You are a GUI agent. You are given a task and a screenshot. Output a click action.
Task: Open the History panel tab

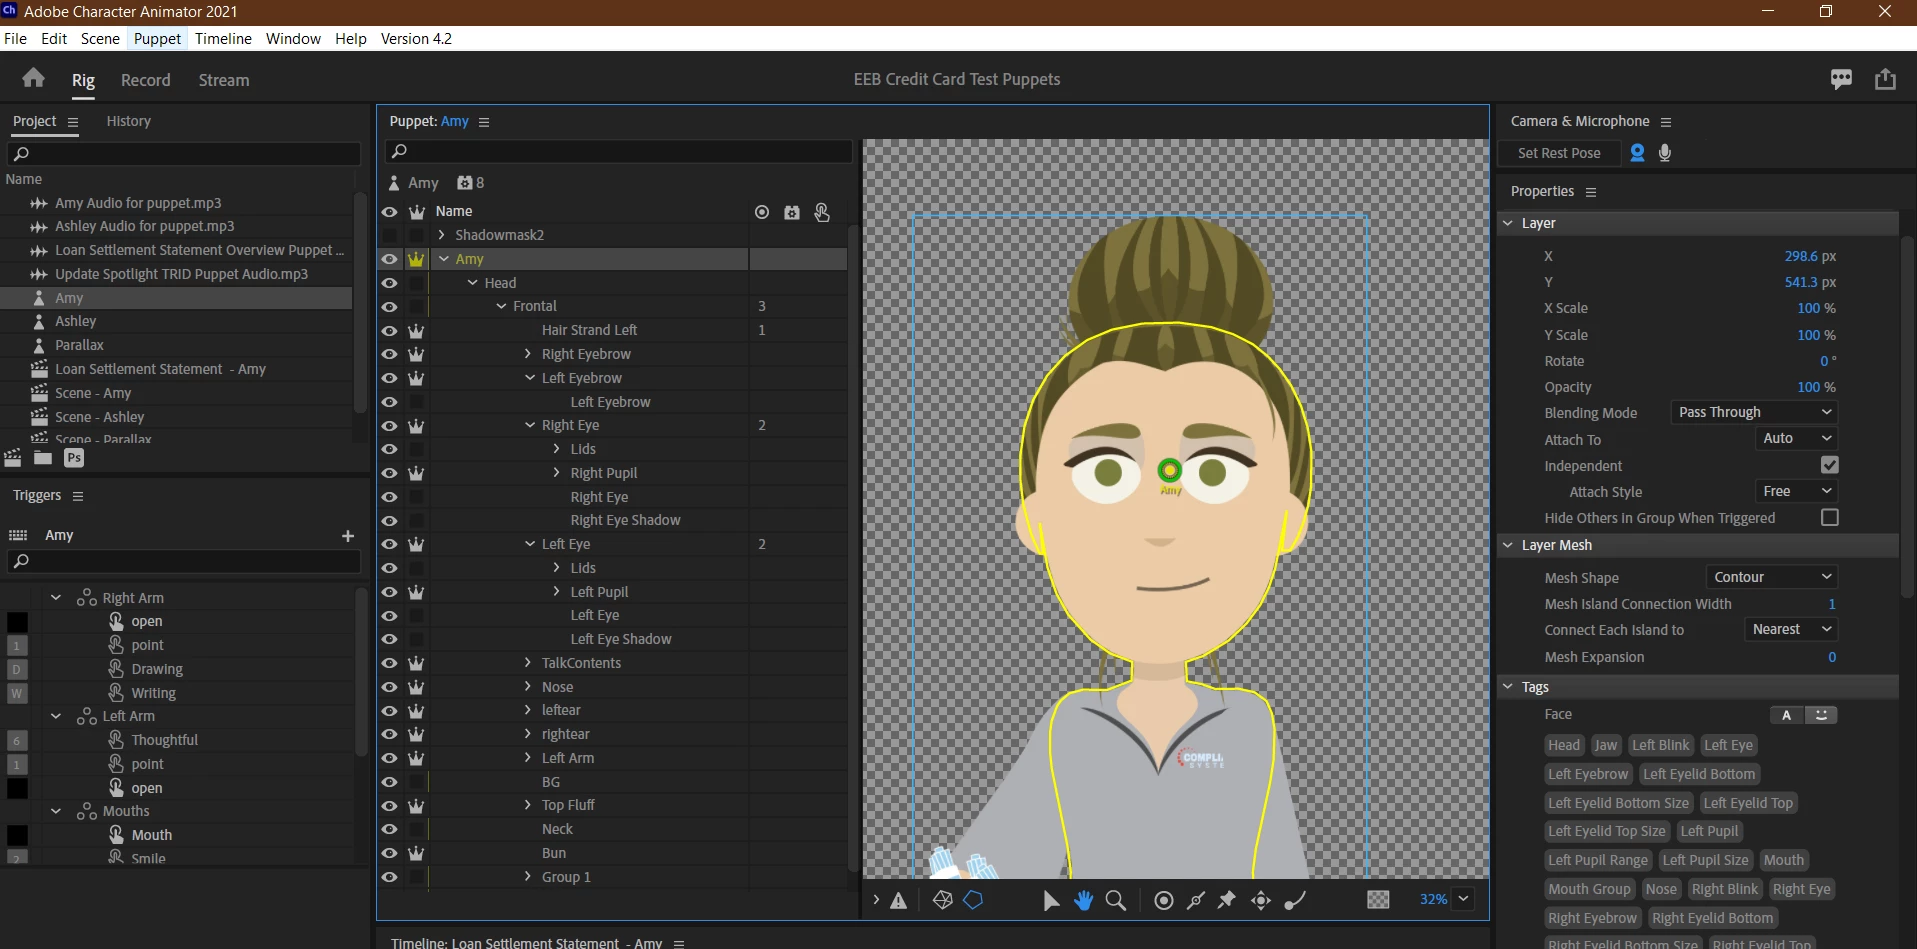point(129,121)
